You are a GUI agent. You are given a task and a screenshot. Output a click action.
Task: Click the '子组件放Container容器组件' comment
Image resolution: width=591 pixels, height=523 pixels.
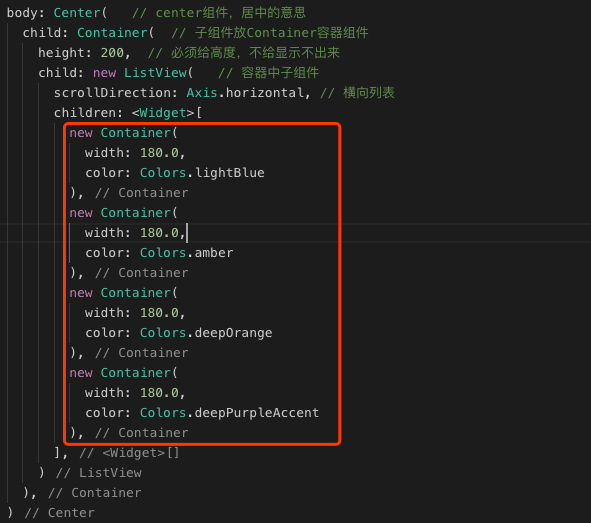[270, 33]
